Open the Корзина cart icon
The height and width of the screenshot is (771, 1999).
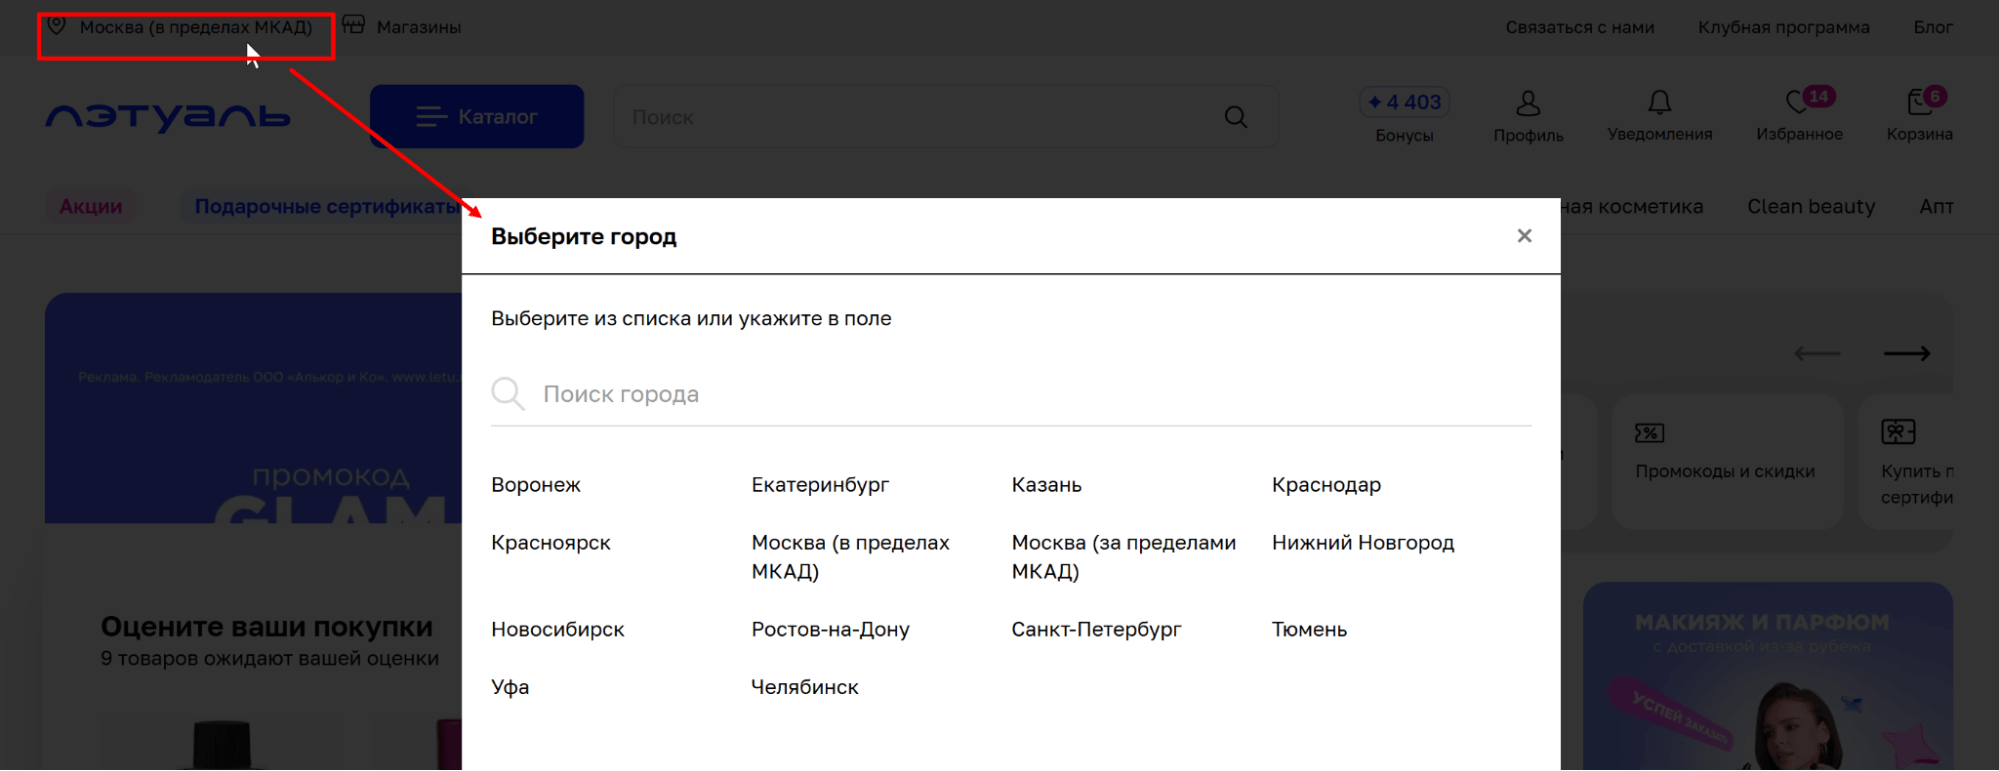coord(1919,102)
